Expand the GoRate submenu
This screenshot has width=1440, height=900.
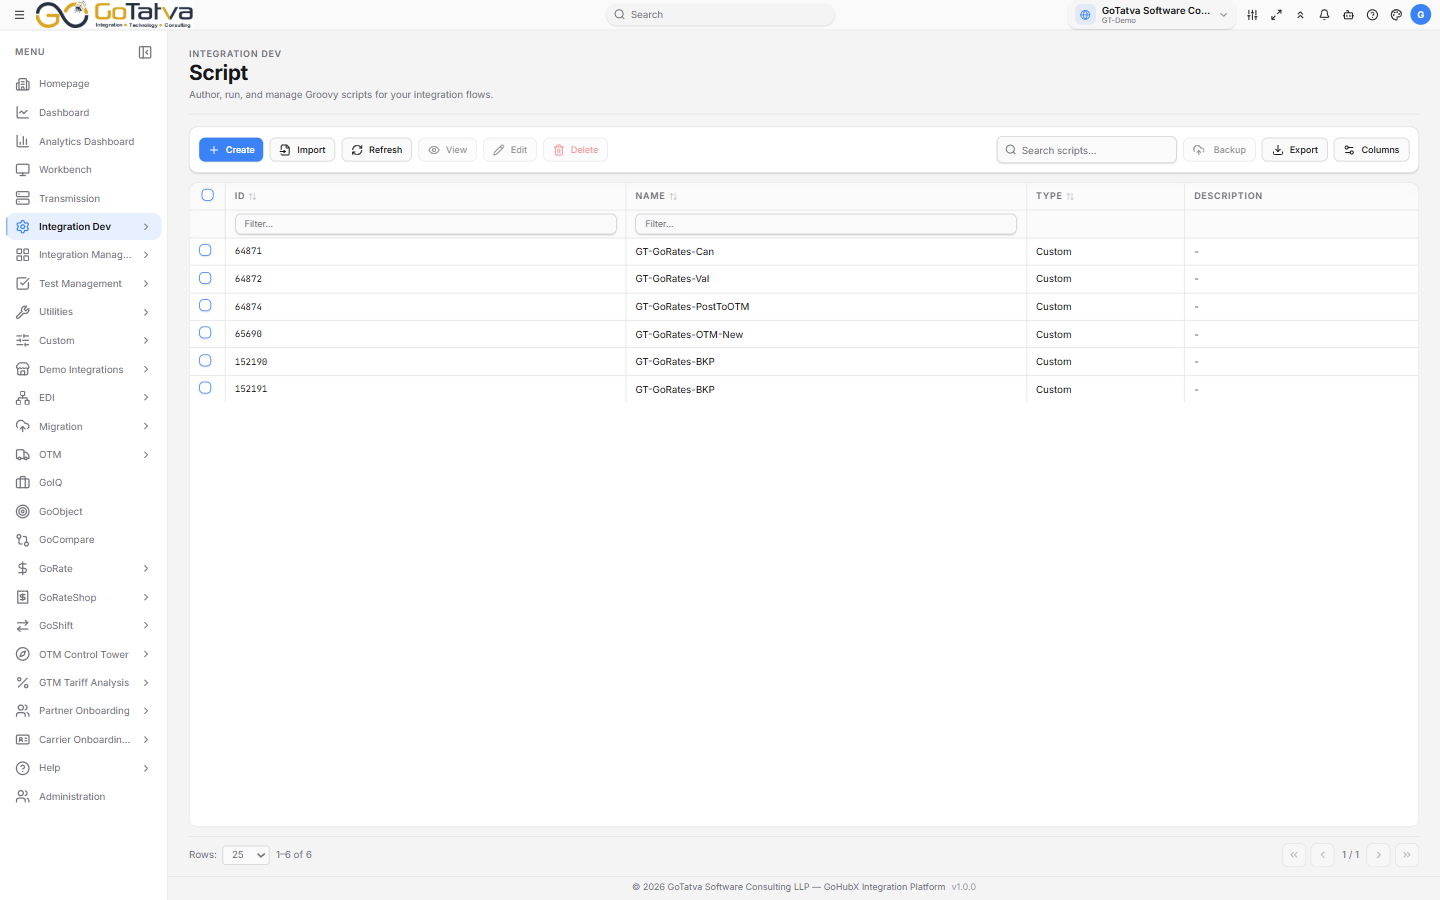[84, 569]
